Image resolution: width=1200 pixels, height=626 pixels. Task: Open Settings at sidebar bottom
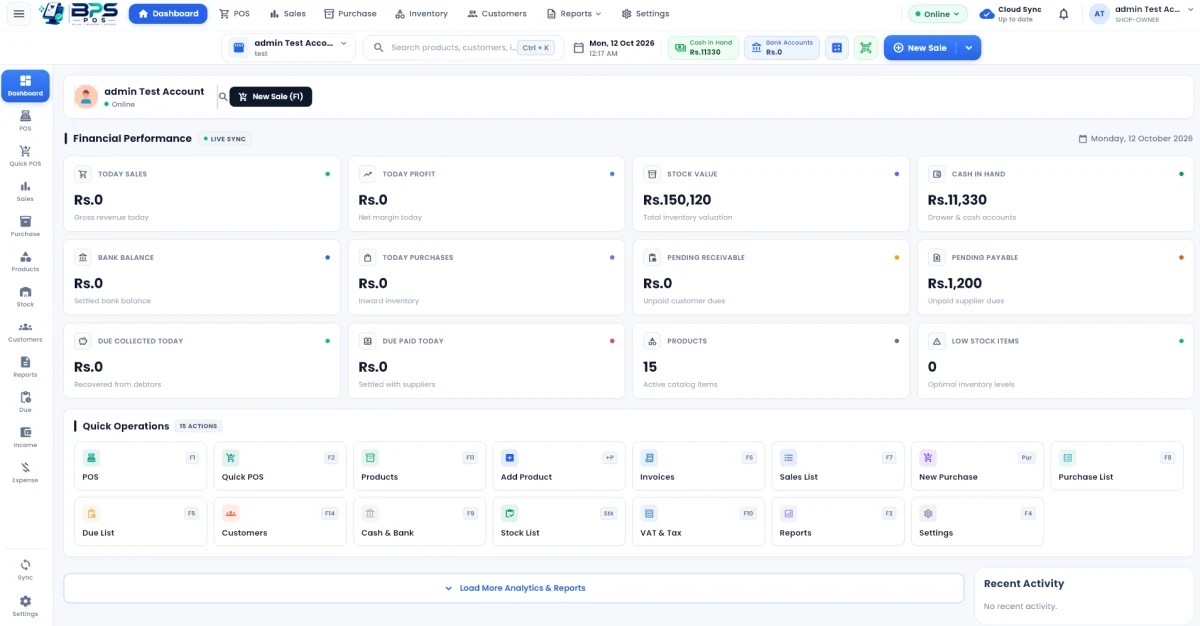click(x=25, y=606)
